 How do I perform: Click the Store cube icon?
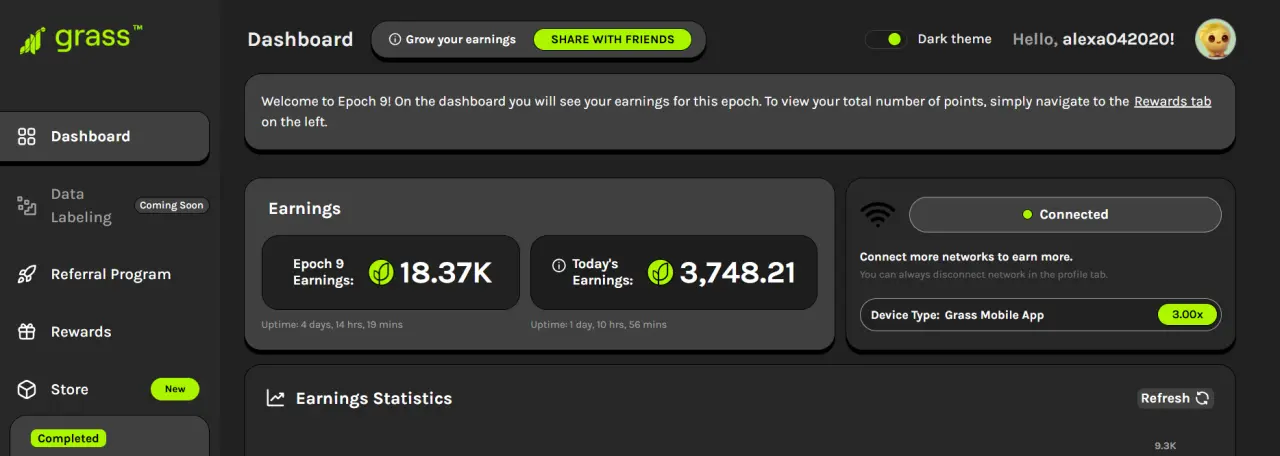coord(28,390)
